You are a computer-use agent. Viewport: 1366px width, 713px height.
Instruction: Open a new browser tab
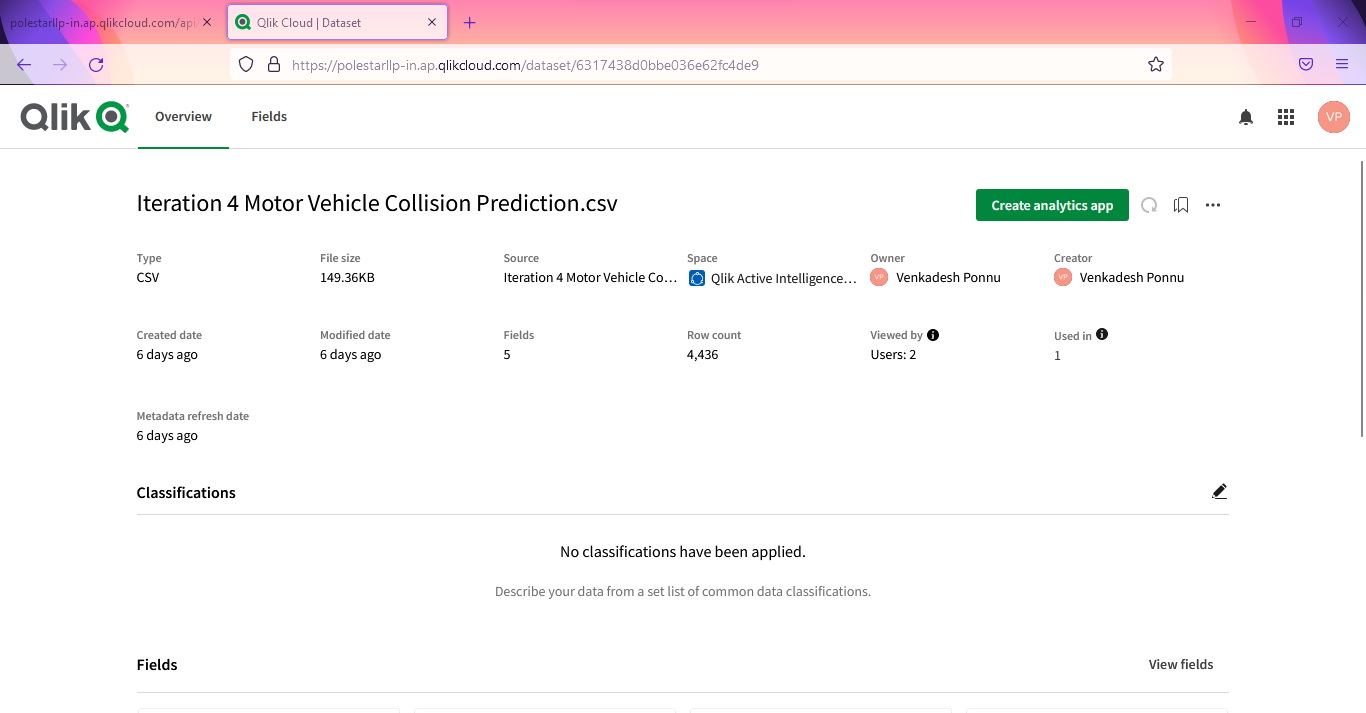point(470,22)
